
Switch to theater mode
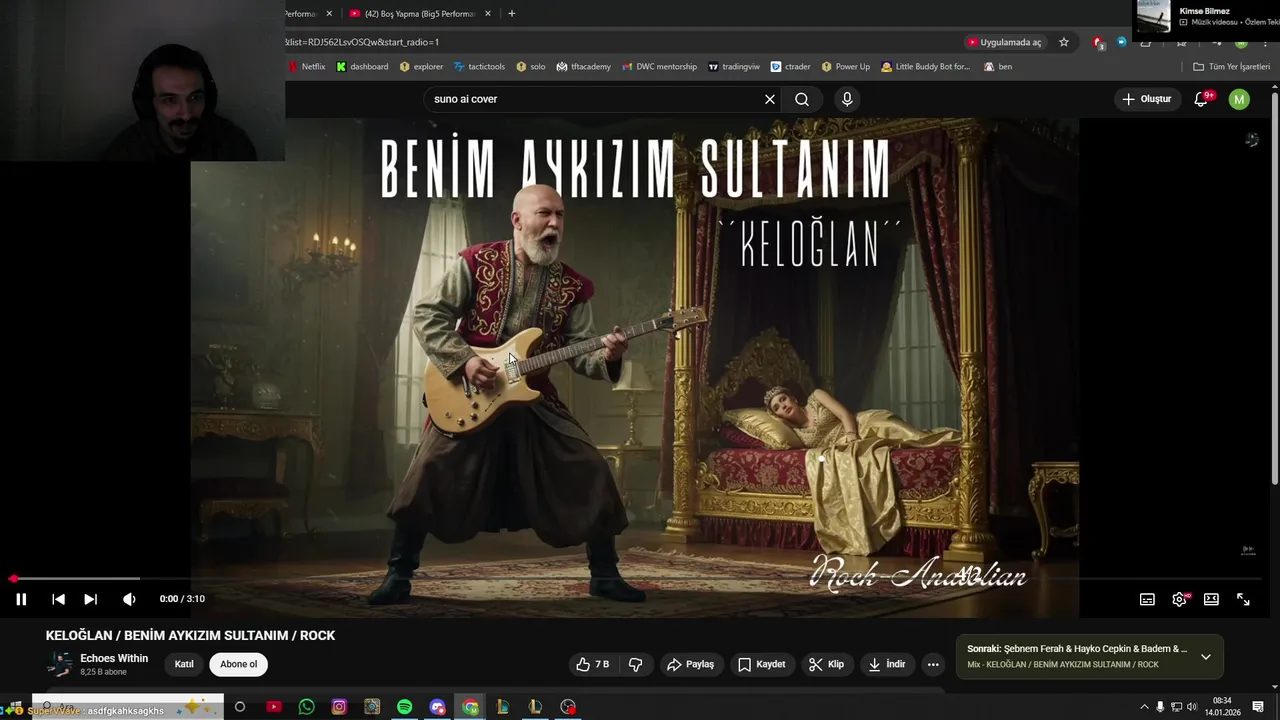coord(1211,599)
